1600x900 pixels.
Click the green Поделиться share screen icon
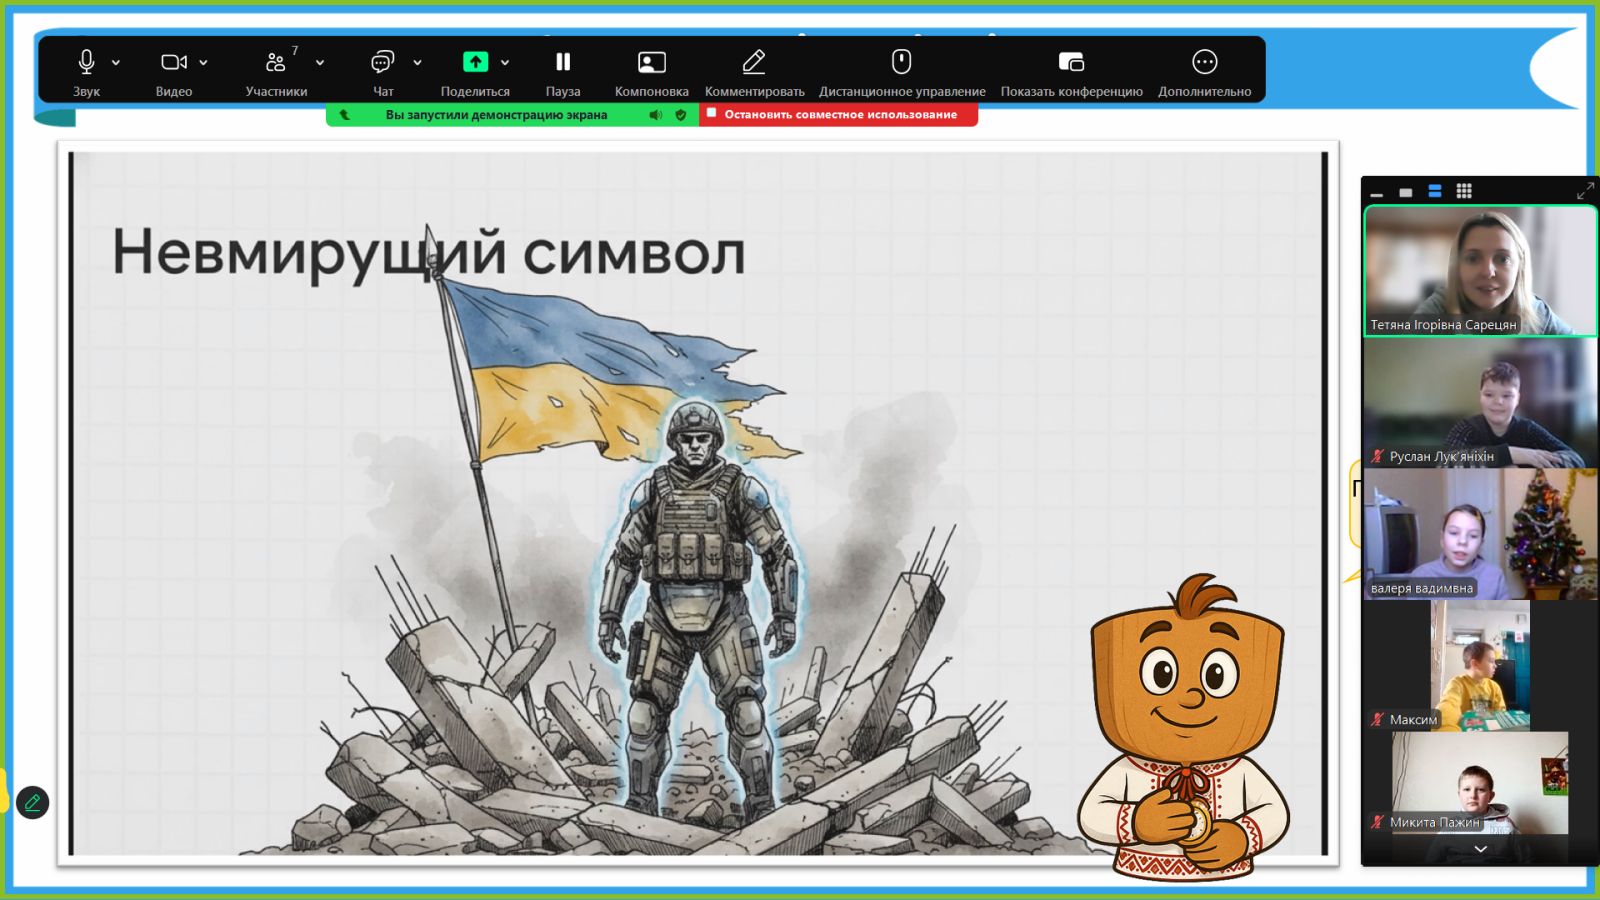pyautogui.click(x=475, y=63)
